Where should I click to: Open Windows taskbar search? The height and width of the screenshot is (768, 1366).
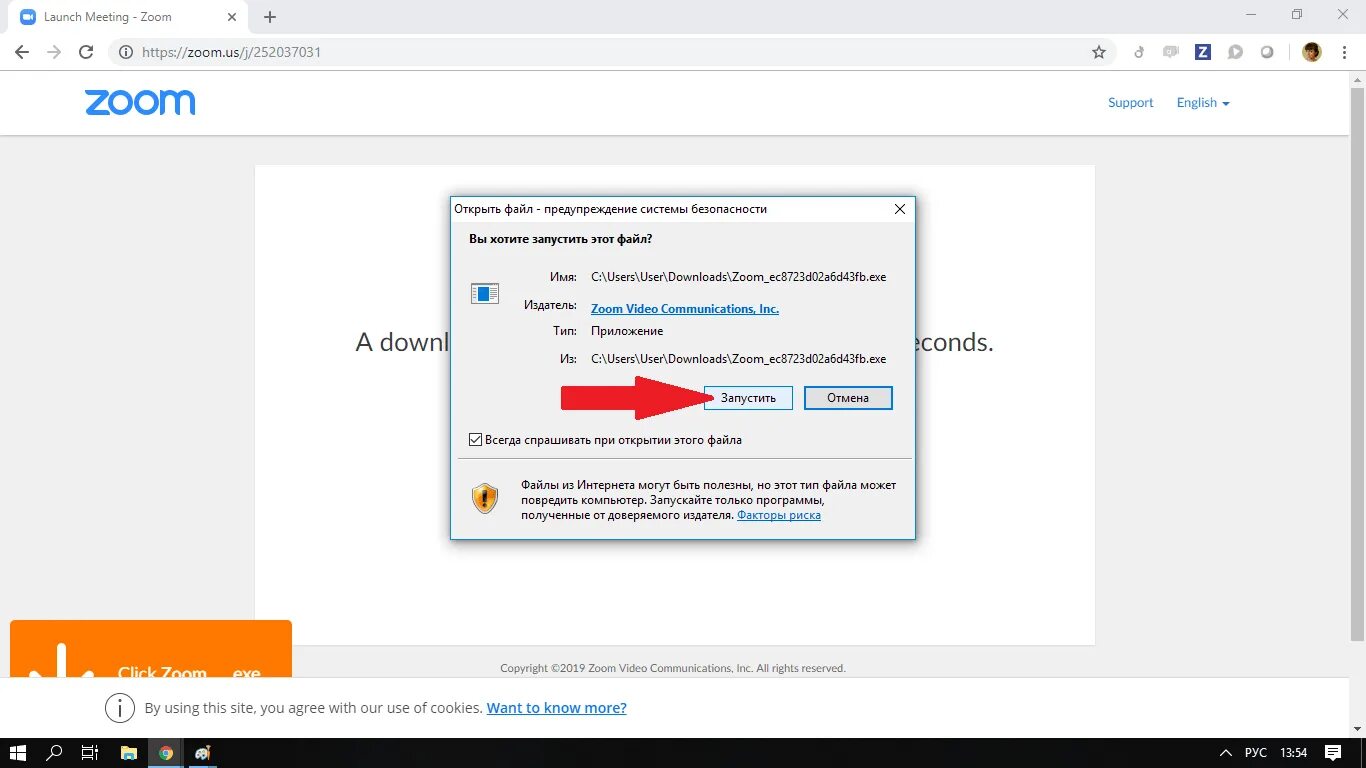[54, 753]
